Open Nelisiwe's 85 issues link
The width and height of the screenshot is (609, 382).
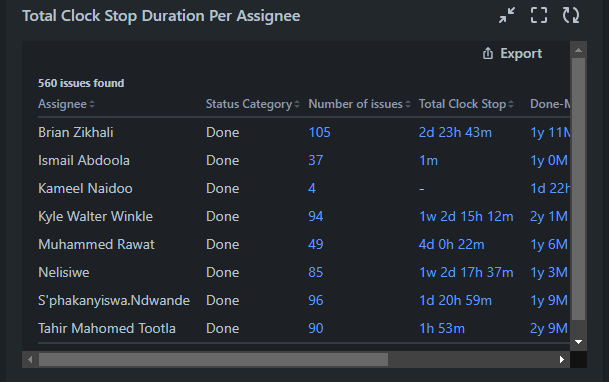pos(315,272)
